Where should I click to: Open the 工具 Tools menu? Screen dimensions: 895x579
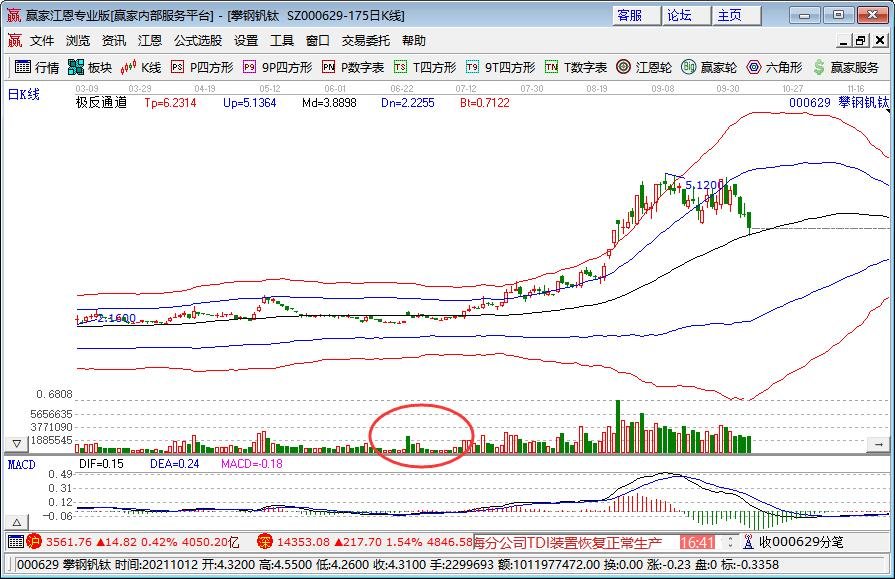pyautogui.click(x=282, y=41)
